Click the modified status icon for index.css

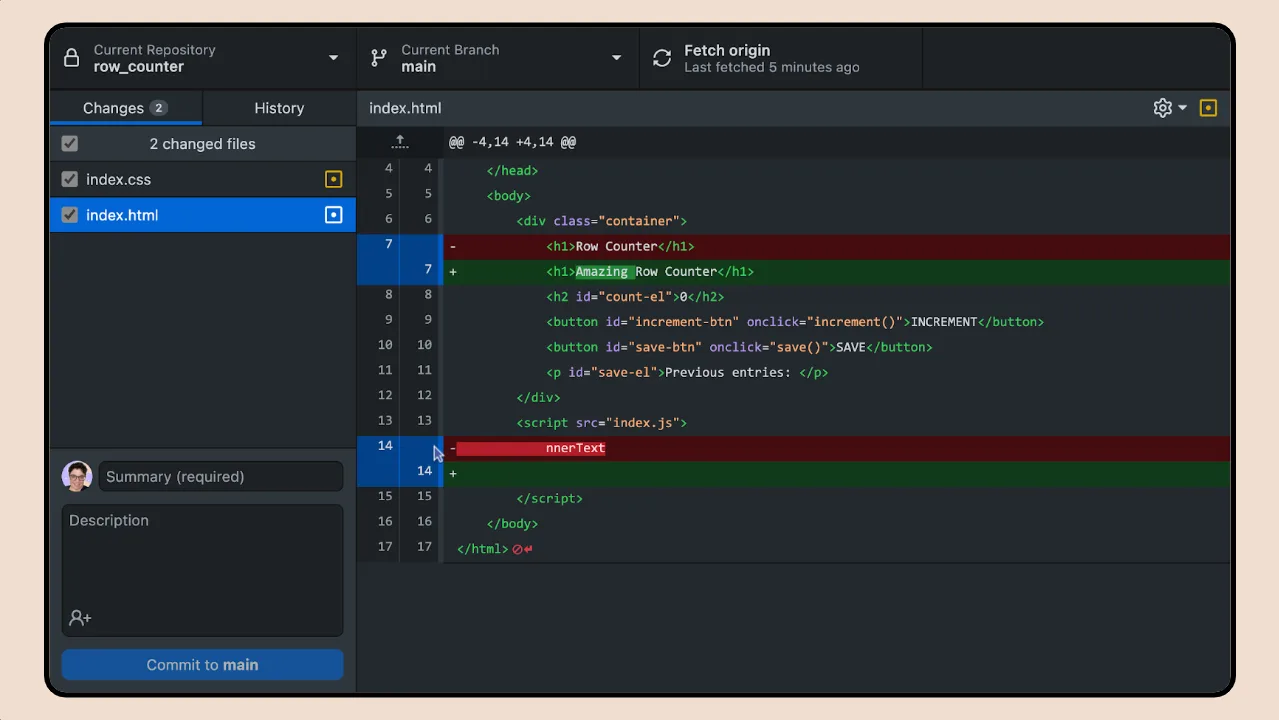click(x=334, y=180)
